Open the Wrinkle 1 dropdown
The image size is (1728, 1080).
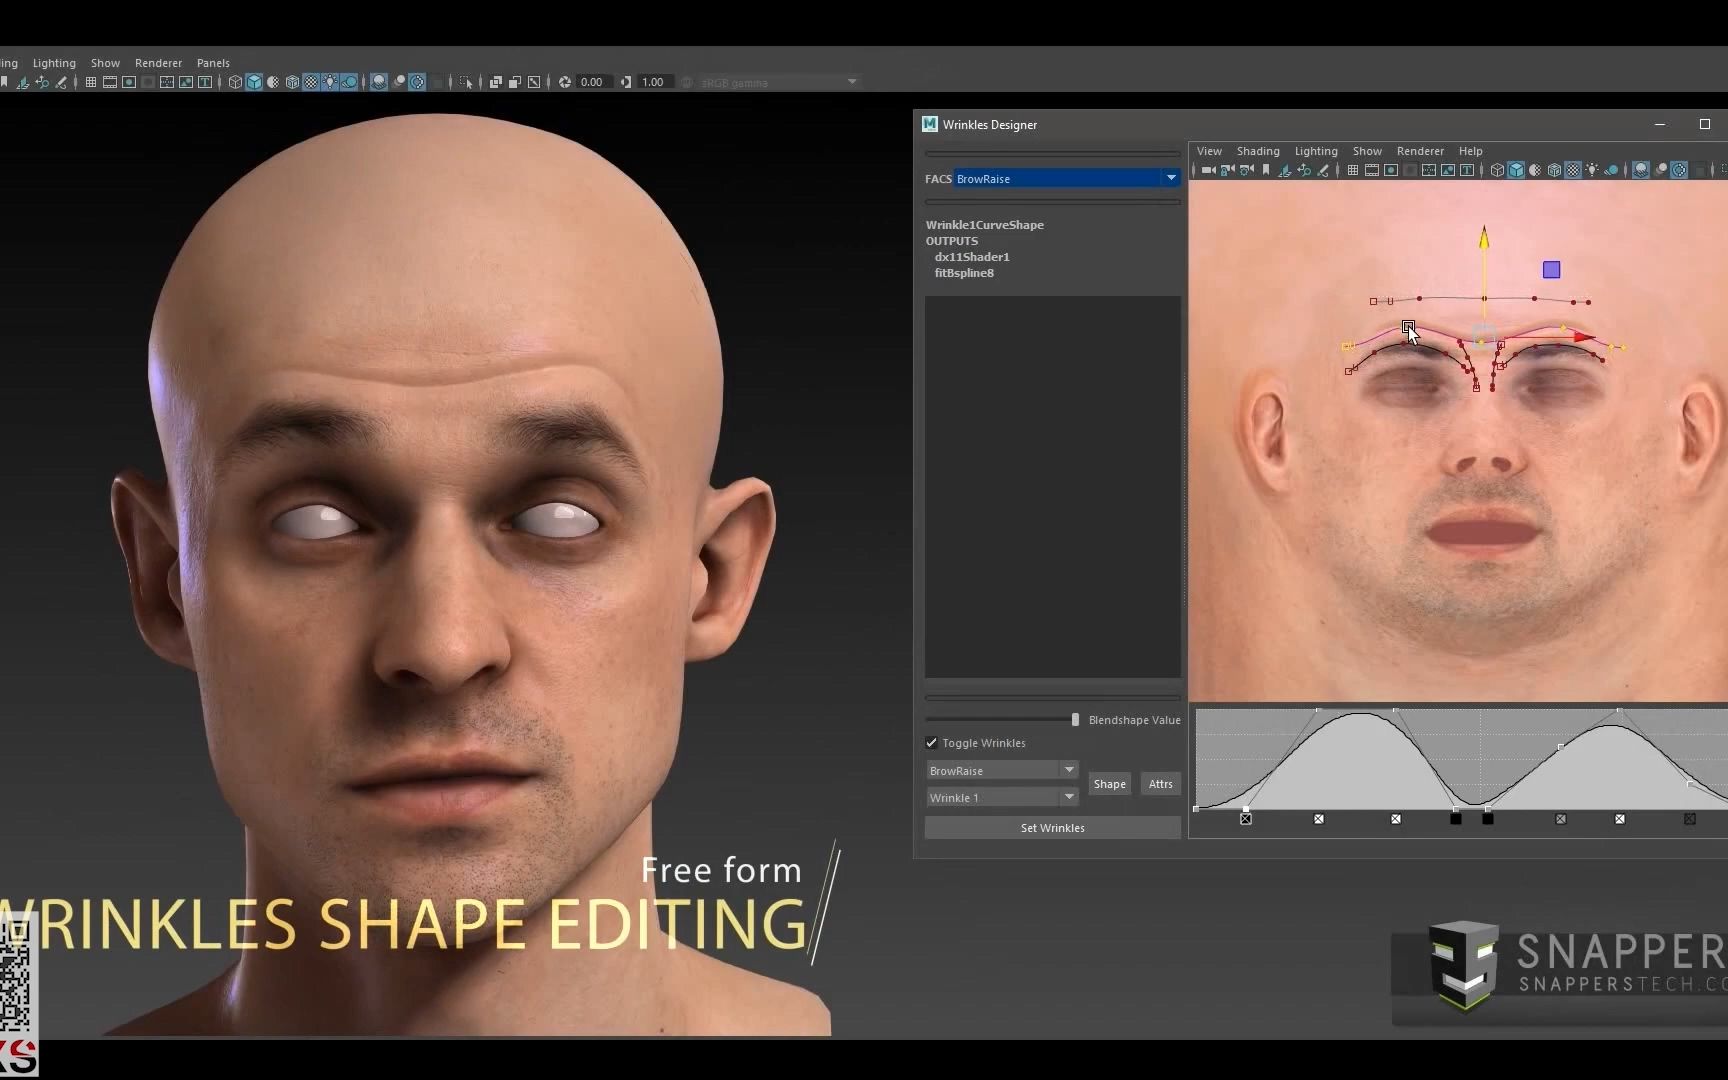click(x=1069, y=797)
